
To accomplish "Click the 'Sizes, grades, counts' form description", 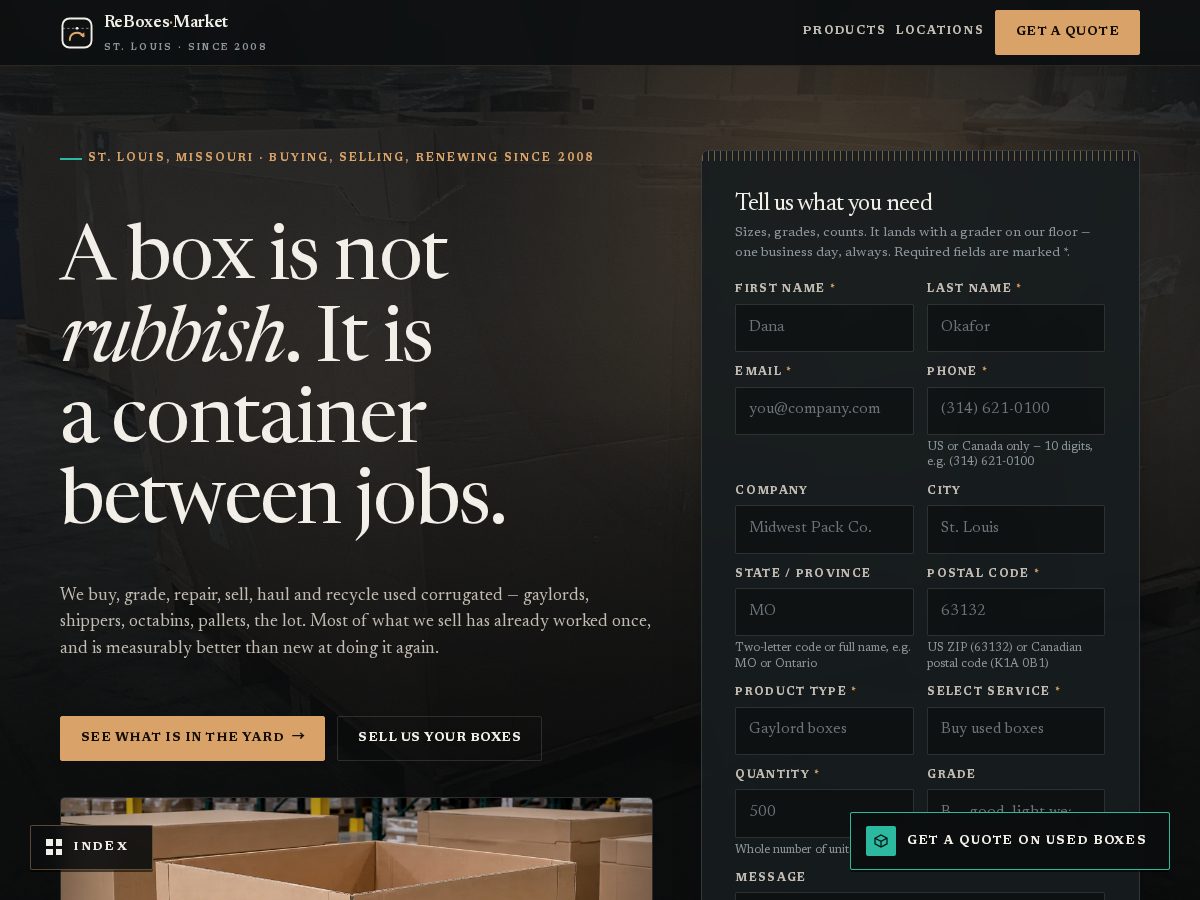I will pyautogui.click(x=913, y=242).
